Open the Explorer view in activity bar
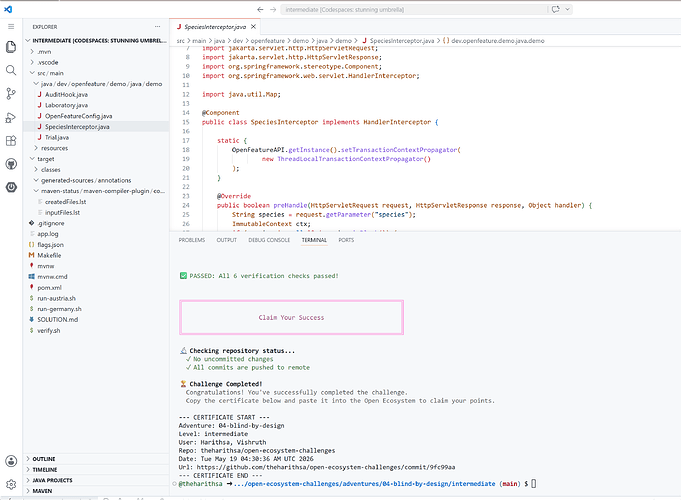This screenshot has width=681, height=500. click(11, 46)
